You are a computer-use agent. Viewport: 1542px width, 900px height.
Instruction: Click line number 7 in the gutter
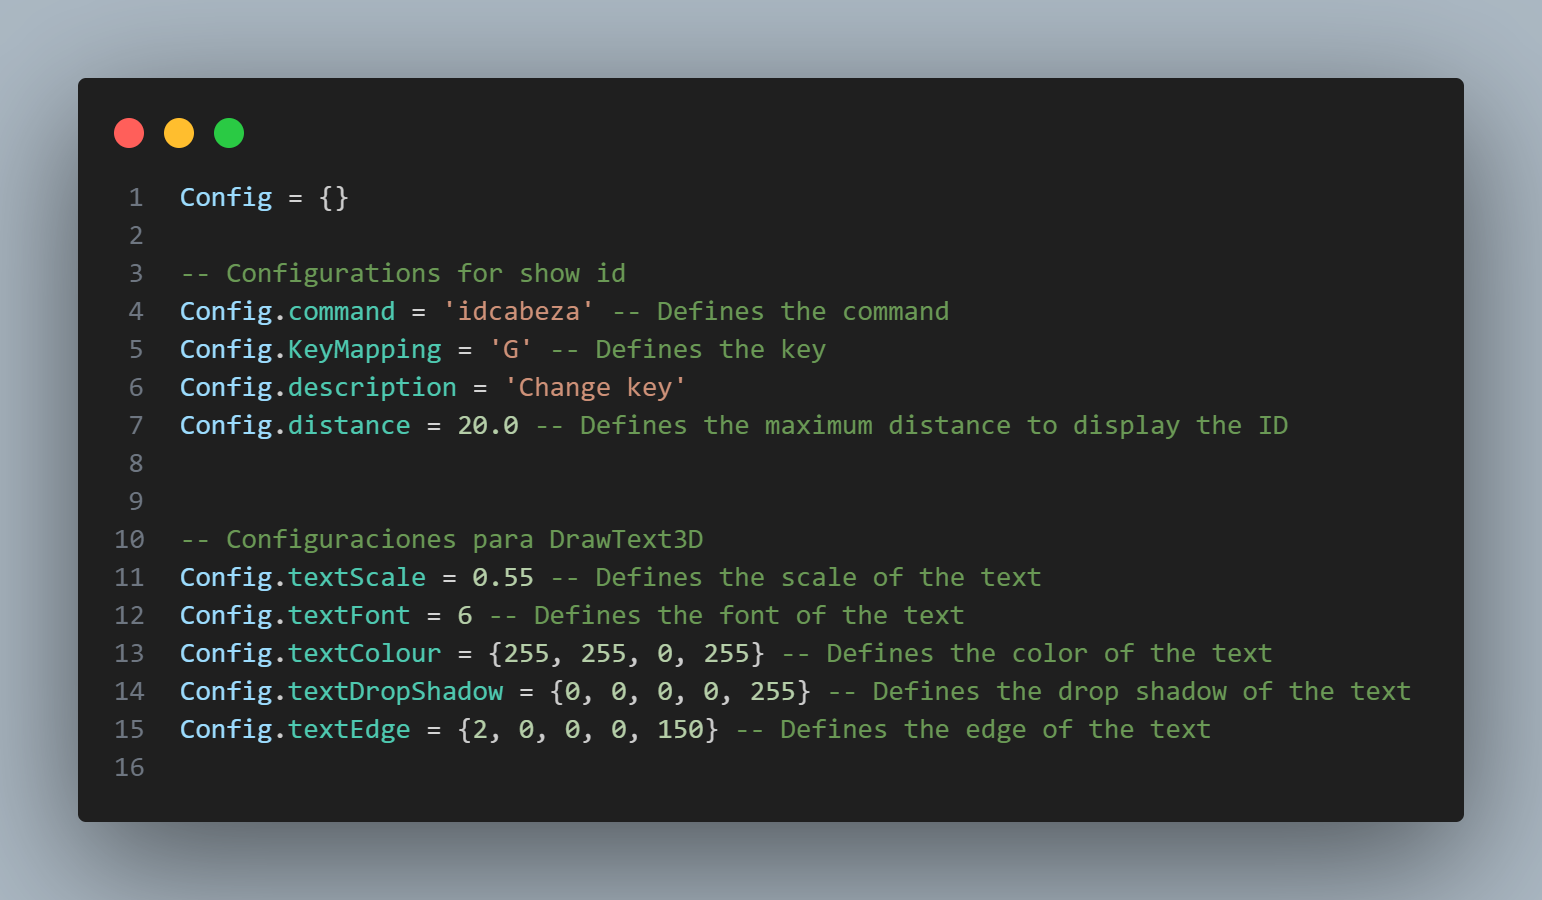(136, 426)
